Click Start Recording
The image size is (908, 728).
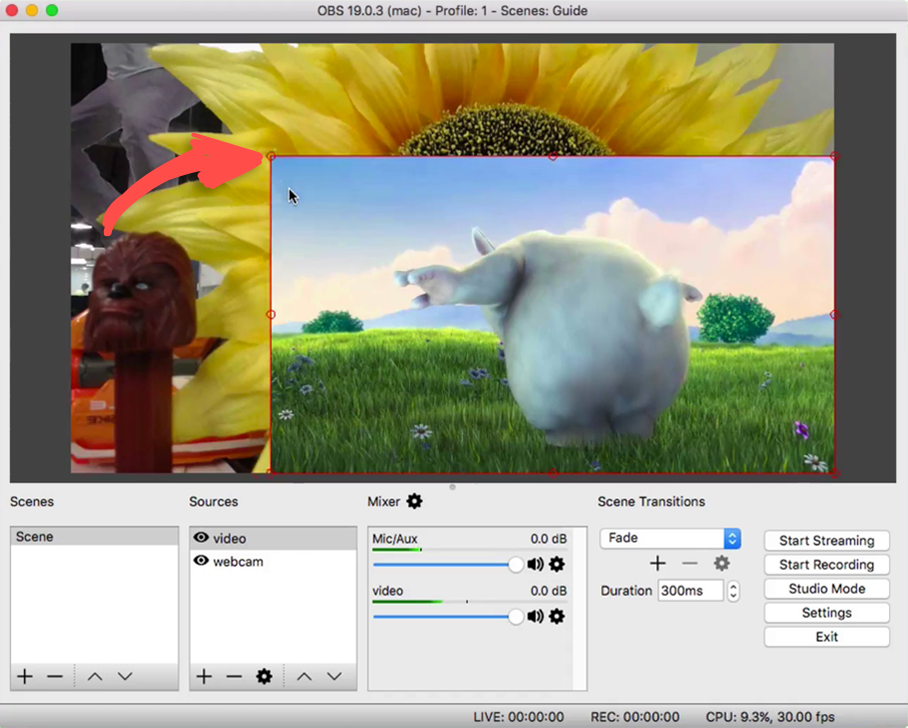coord(826,565)
